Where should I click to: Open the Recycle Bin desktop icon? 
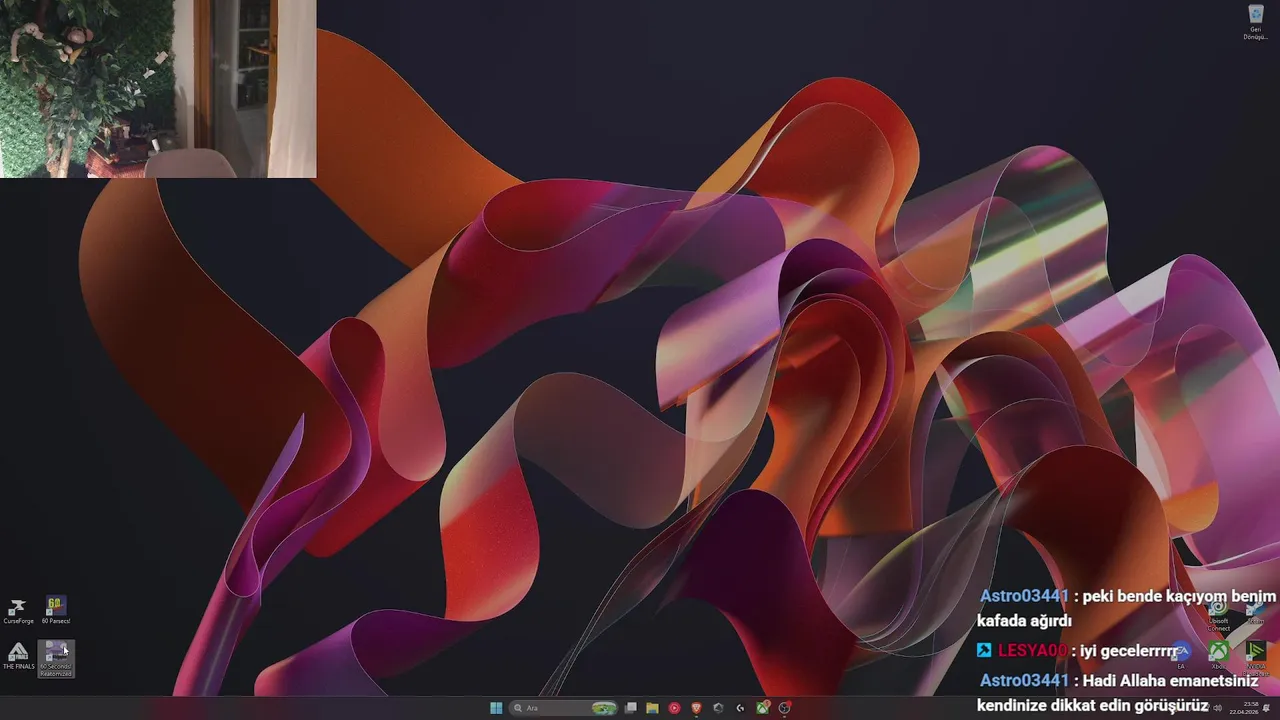1255,21
